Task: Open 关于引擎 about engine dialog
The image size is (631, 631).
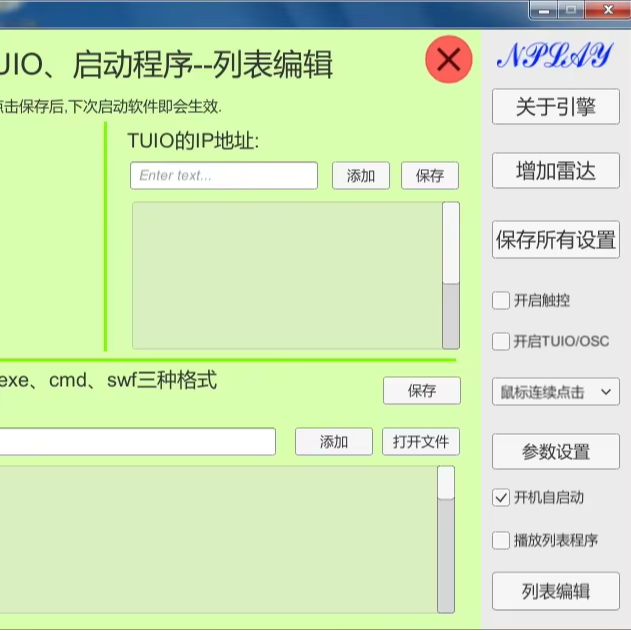Action: click(x=556, y=107)
